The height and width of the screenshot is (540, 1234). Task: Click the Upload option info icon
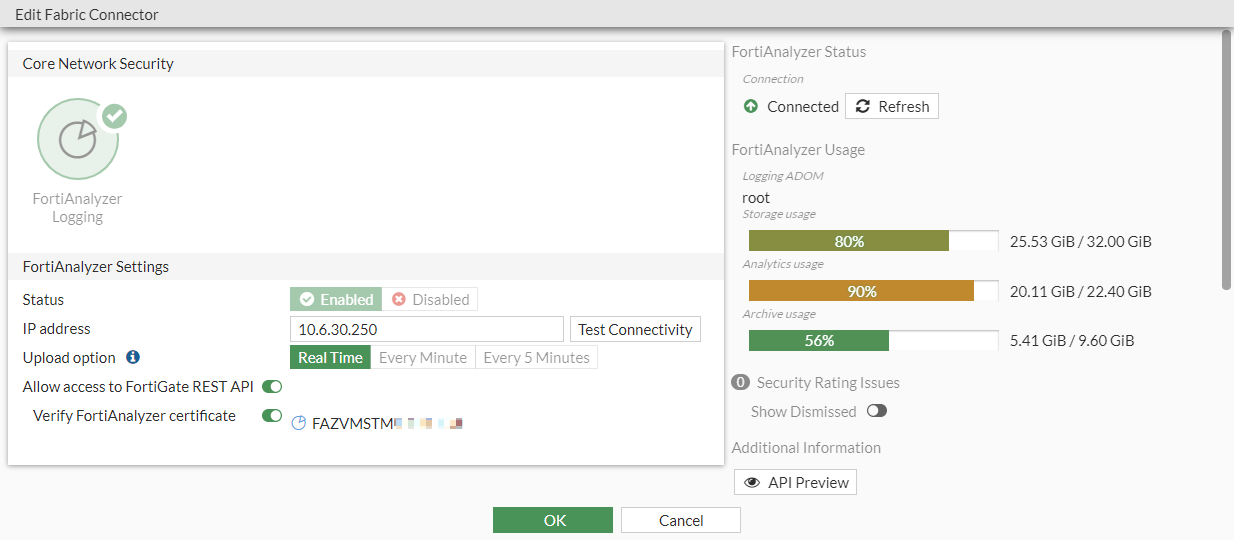(133, 357)
